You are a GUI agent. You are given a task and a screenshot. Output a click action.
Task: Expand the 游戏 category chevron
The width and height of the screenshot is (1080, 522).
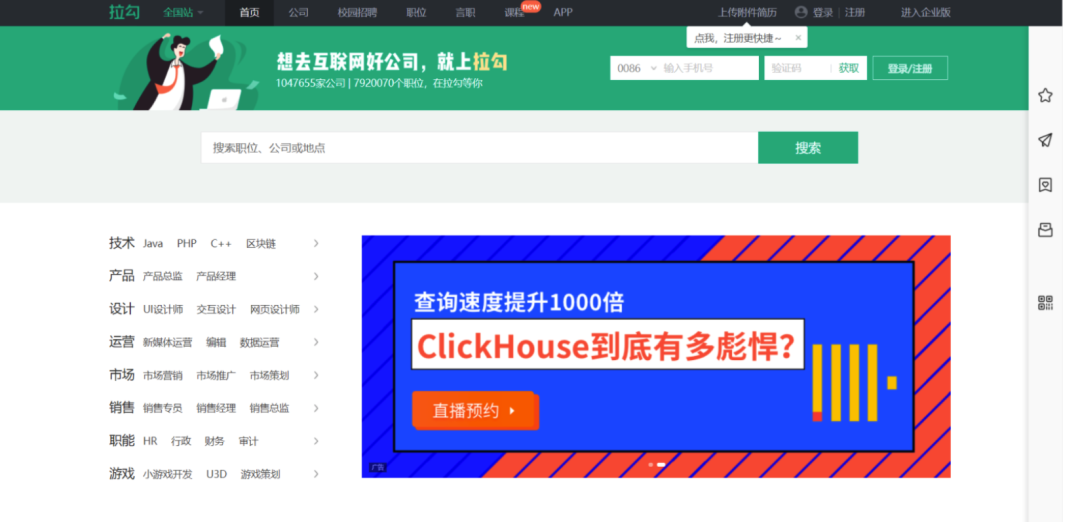tap(316, 474)
